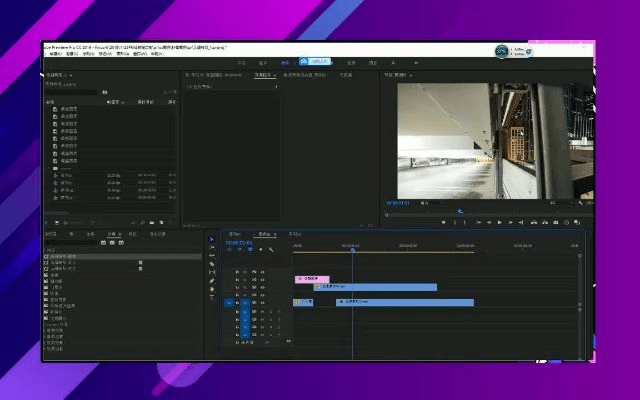The height and width of the screenshot is (400, 640).
Task: Click the Add Marker icon in timeline
Action: [x=260, y=249]
